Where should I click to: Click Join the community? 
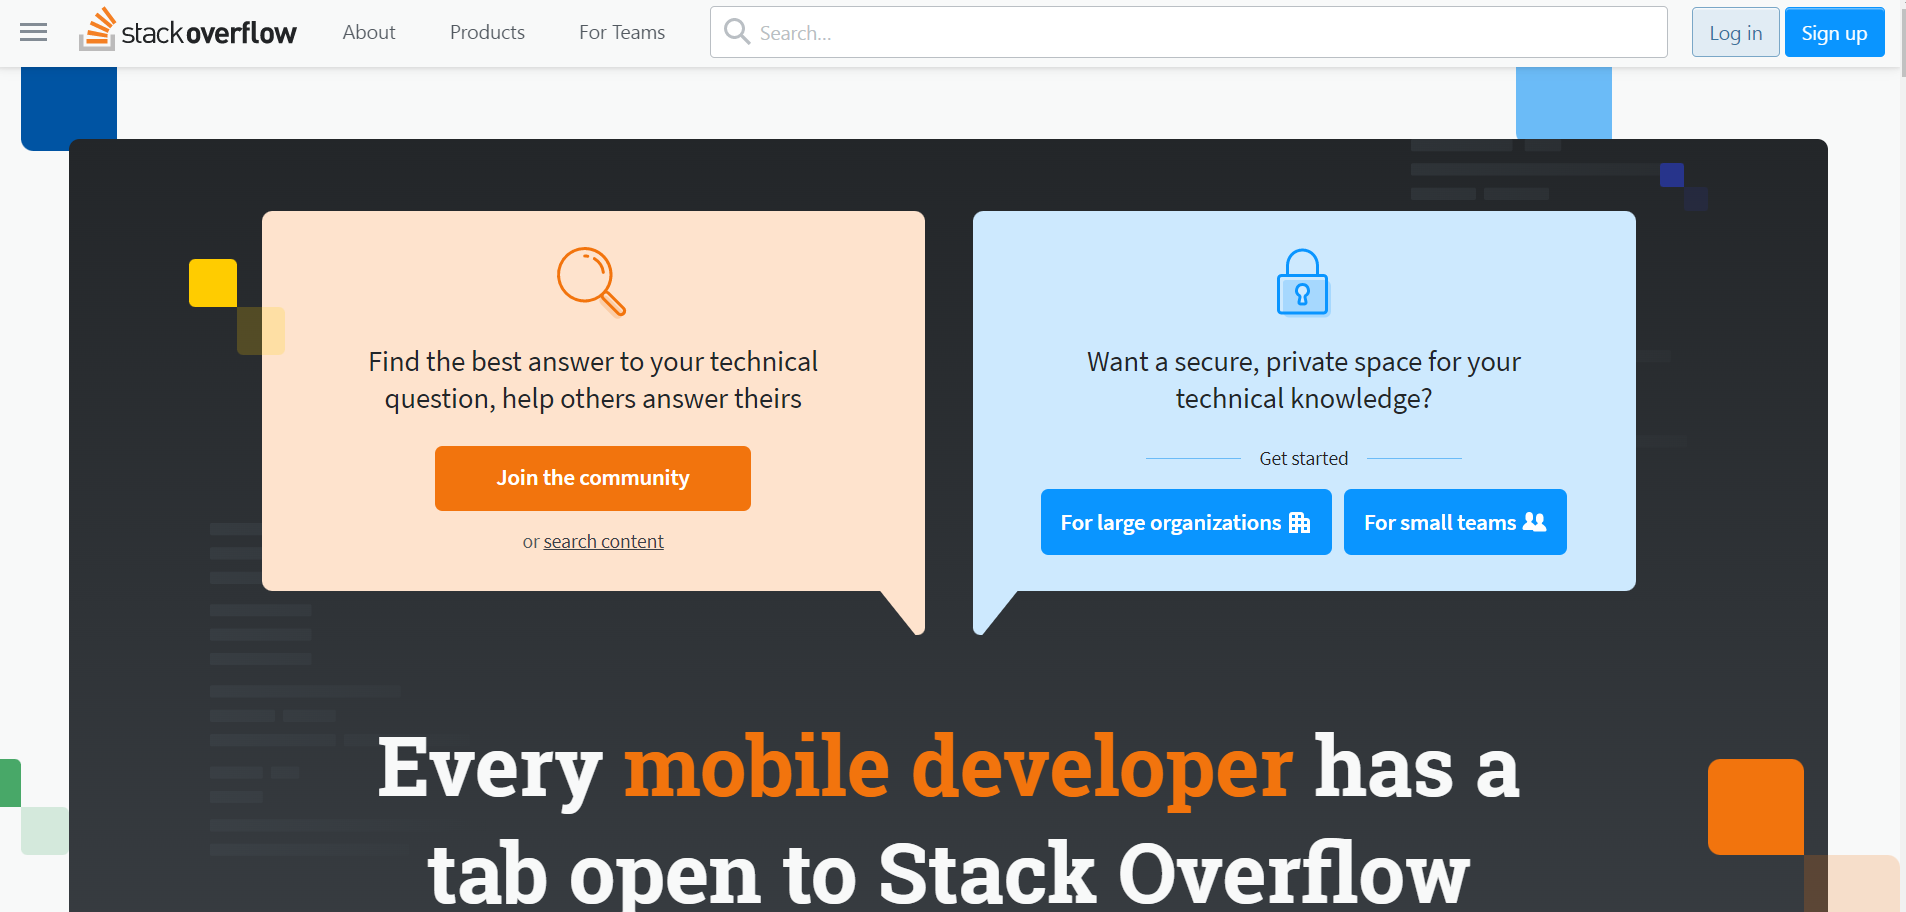click(592, 478)
